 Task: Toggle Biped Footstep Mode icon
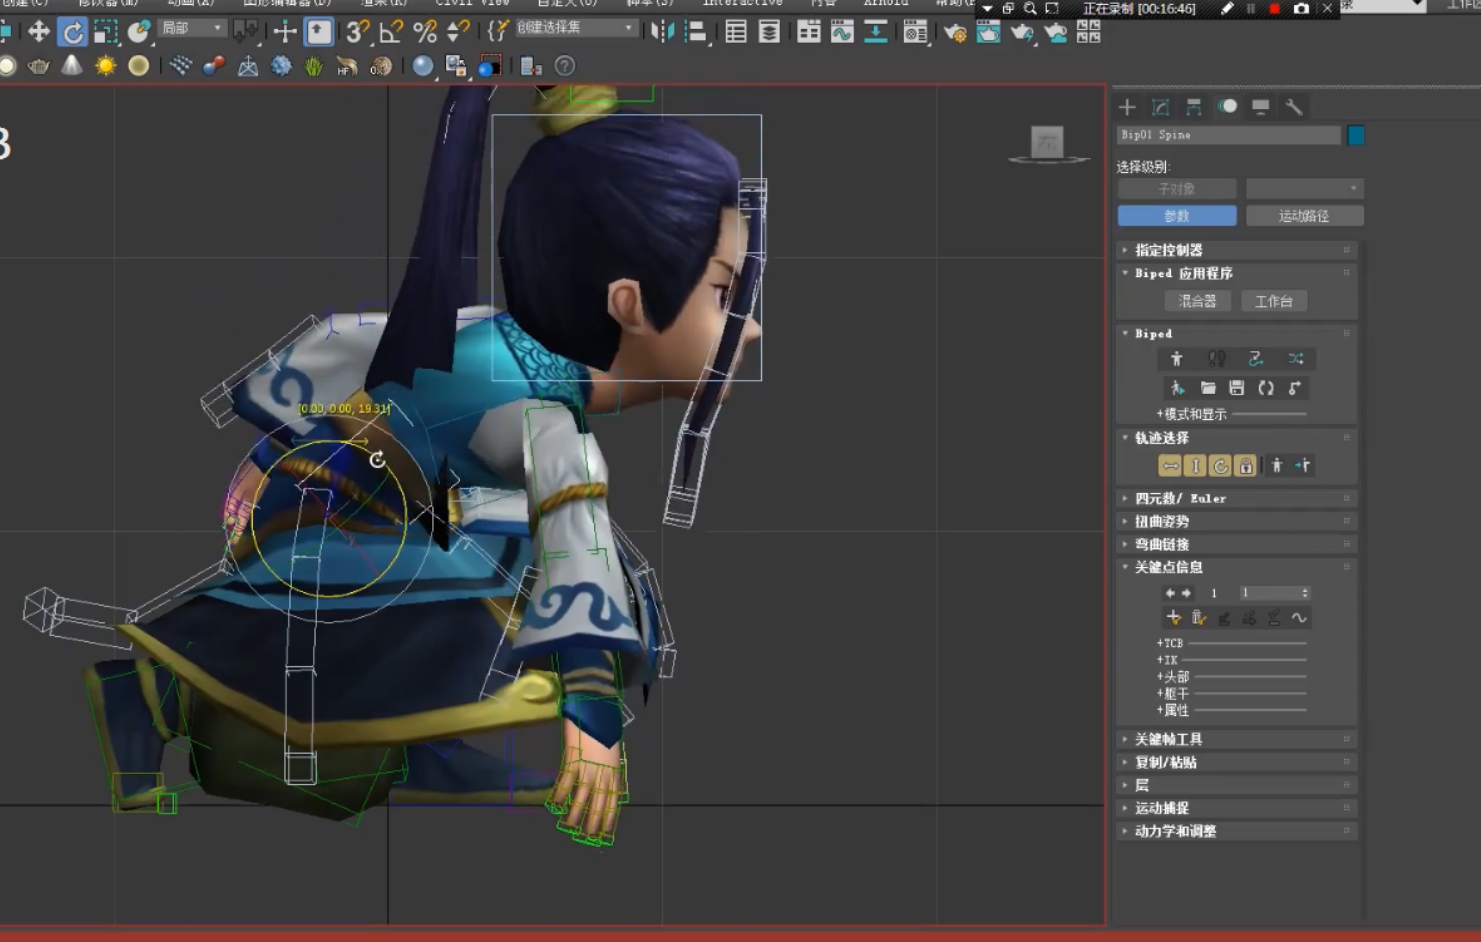(1216, 359)
